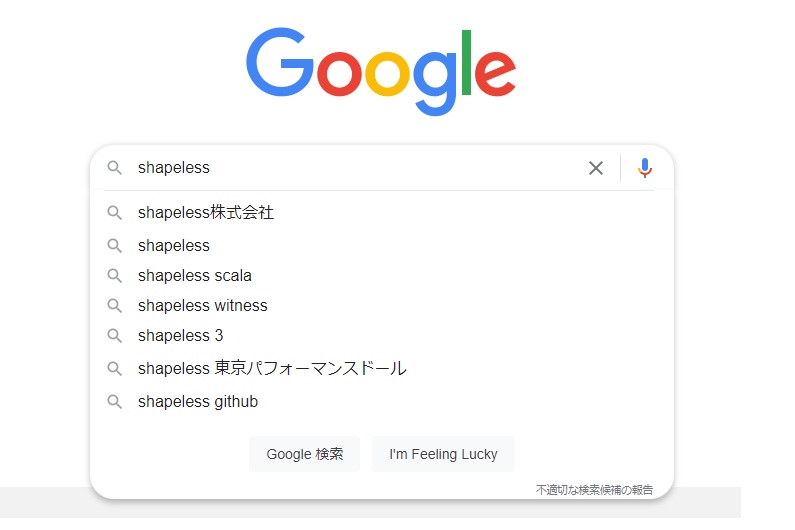Viewport: 795px width, 530px height.
Task: Clear the search box with X icon
Action: point(596,168)
